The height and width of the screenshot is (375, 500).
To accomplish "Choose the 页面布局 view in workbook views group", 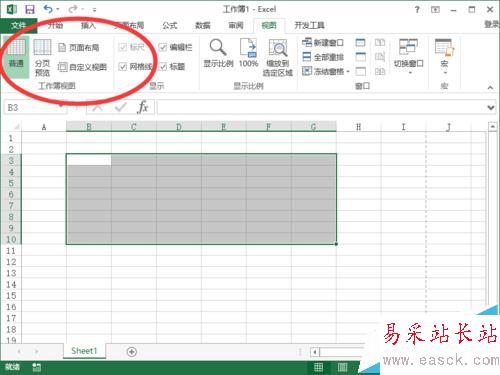I will click(79, 48).
